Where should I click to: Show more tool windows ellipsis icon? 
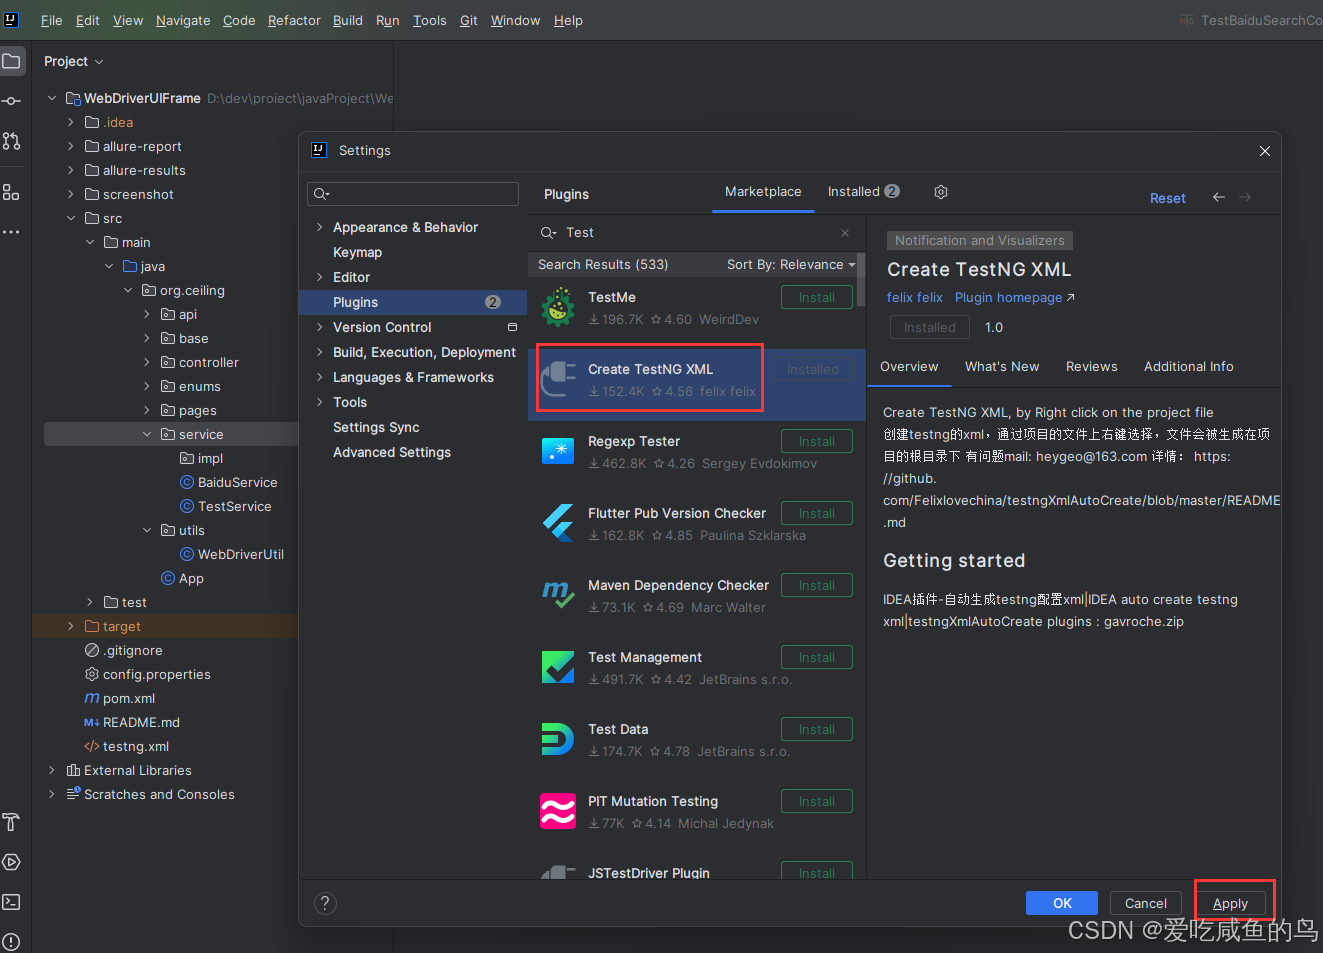pos(12,232)
